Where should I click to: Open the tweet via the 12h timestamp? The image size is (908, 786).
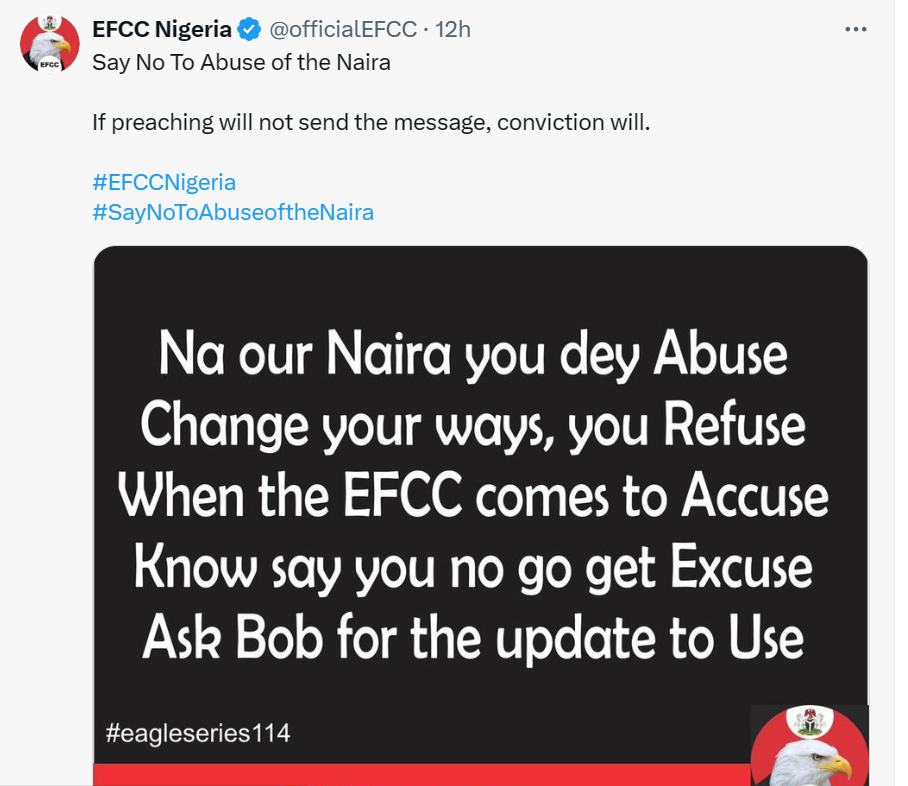point(453,30)
